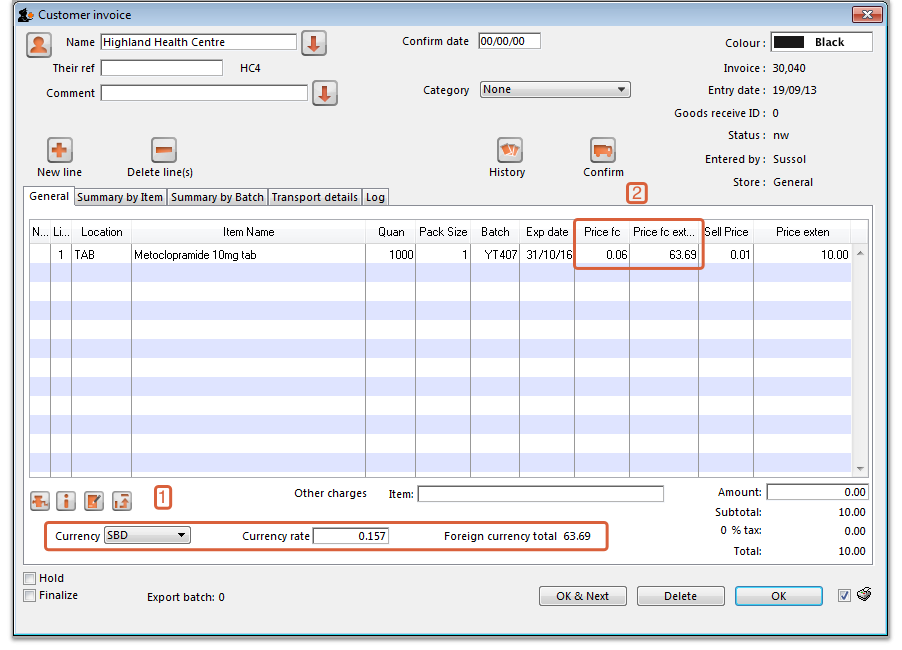Click the Delete button
Image resolution: width=902 pixels, height=650 pixels.
click(x=680, y=596)
